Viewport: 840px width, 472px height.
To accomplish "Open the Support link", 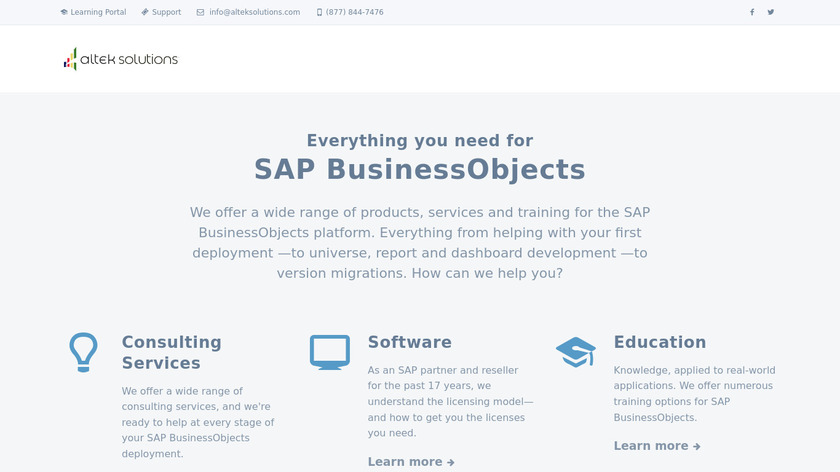I will pyautogui.click(x=166, y=12).
